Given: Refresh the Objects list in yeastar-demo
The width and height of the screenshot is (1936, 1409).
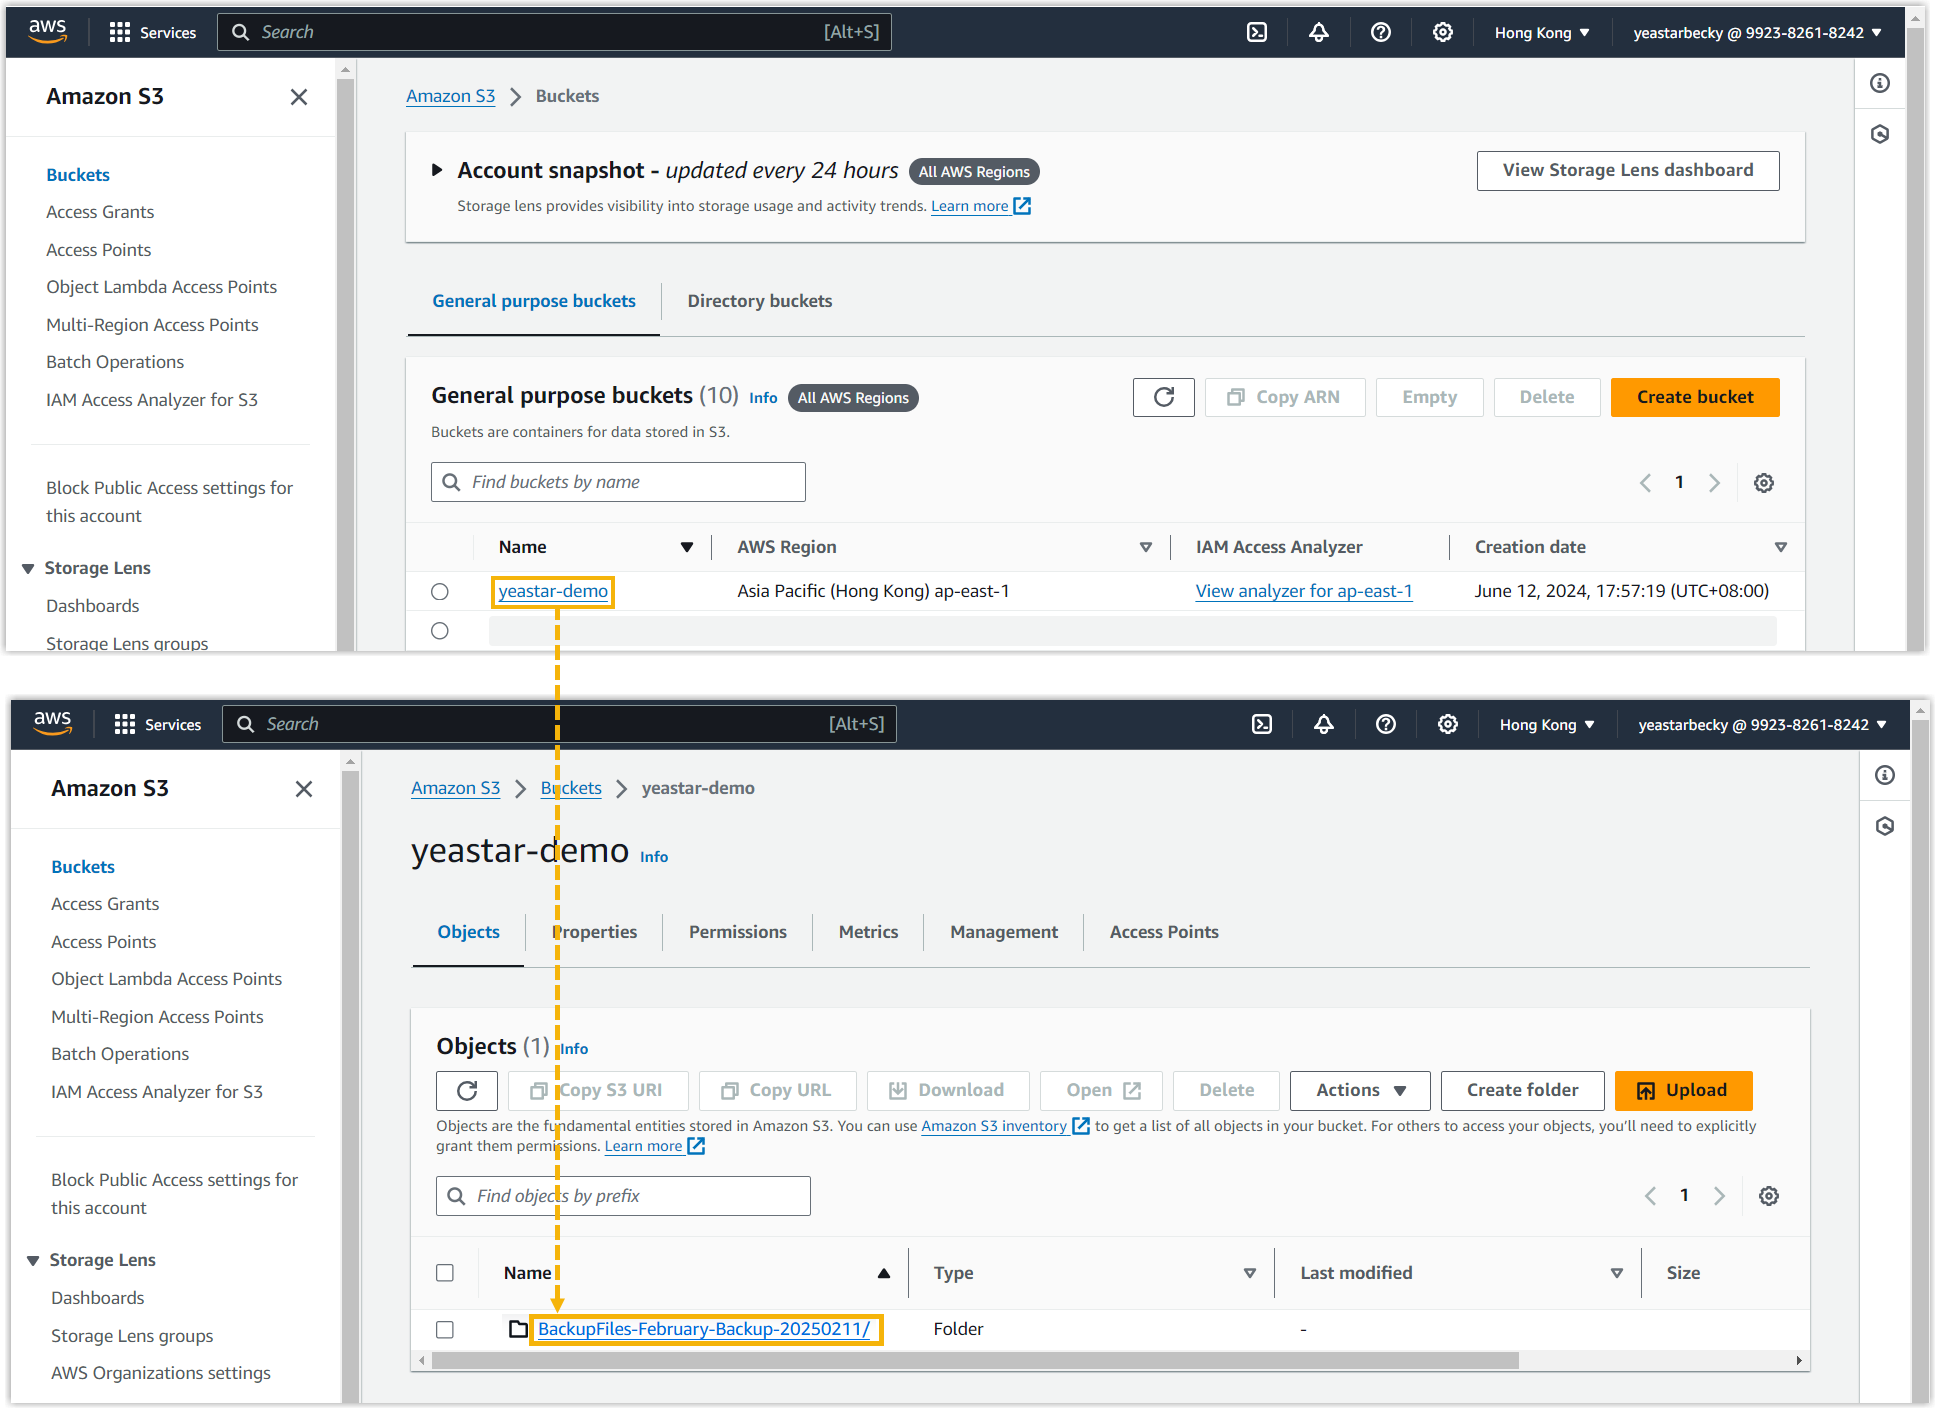Looking at the screenshot, I should 467,1090.
